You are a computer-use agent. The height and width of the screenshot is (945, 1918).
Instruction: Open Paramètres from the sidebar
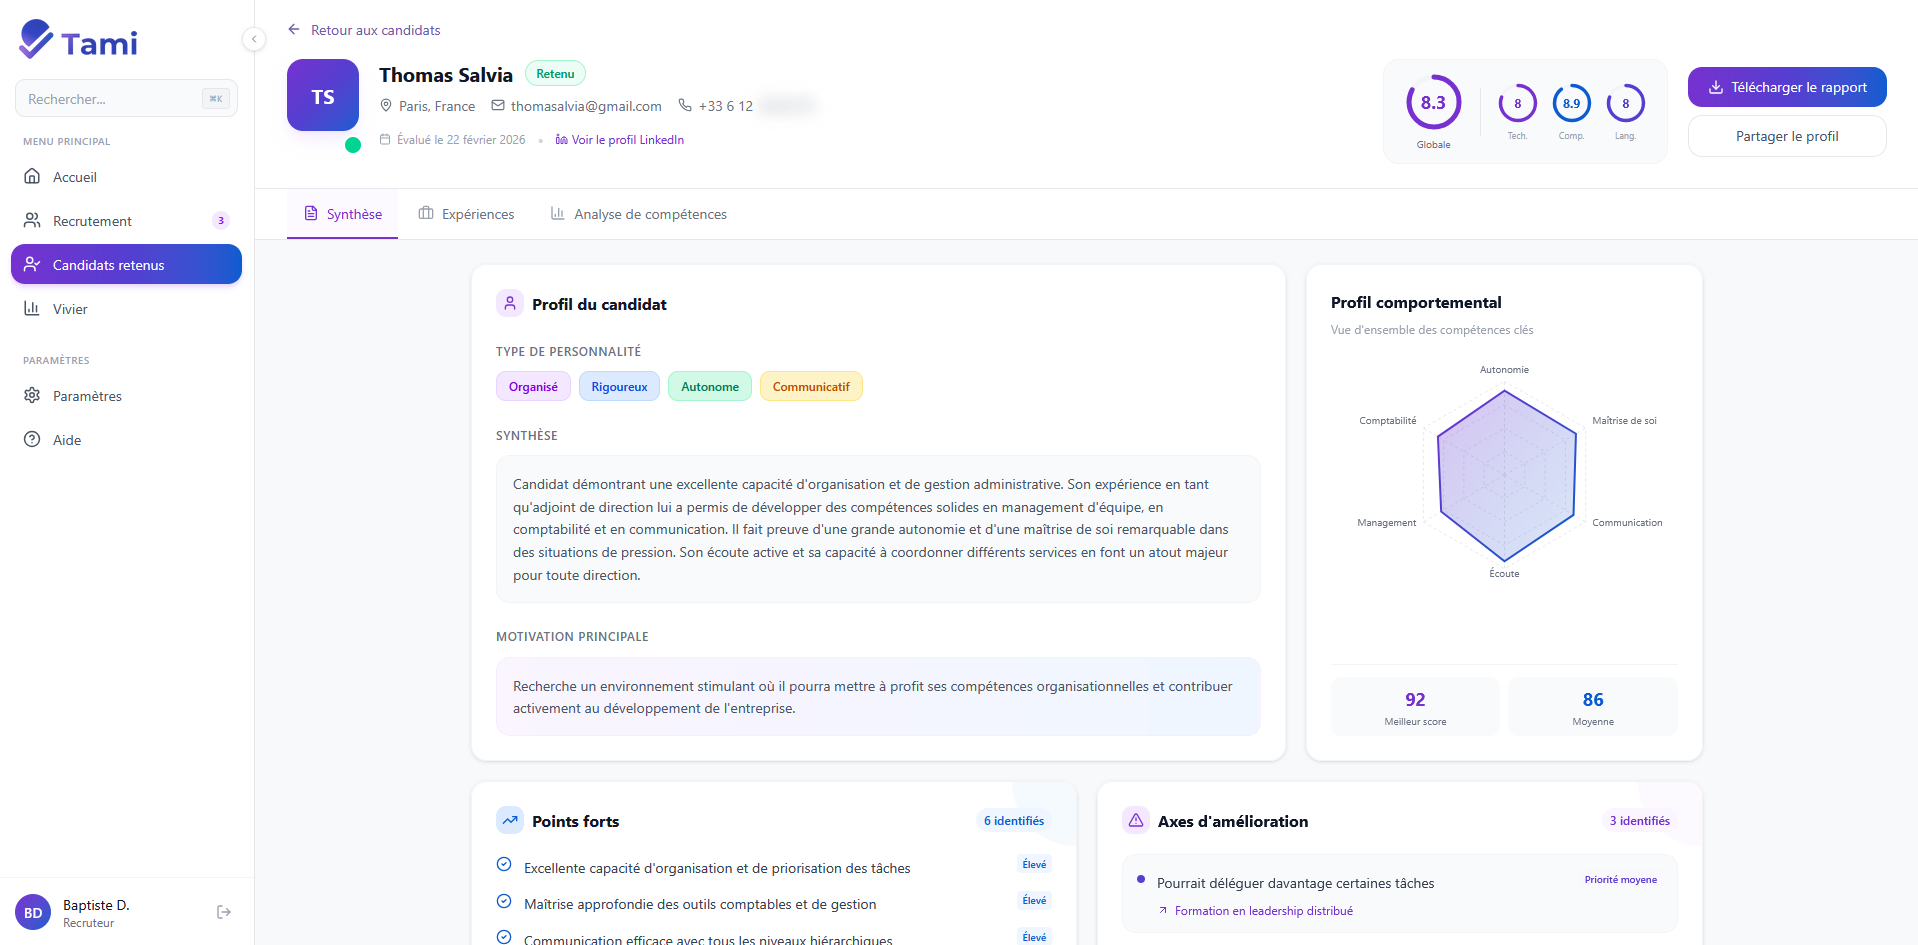pyautogui.click(x=87, y=396)
